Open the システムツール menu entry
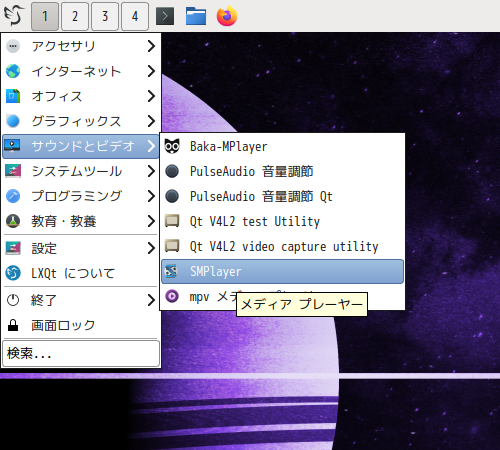Image resolution: width=500 pixels, height=450 pixels. pos(81,171)
